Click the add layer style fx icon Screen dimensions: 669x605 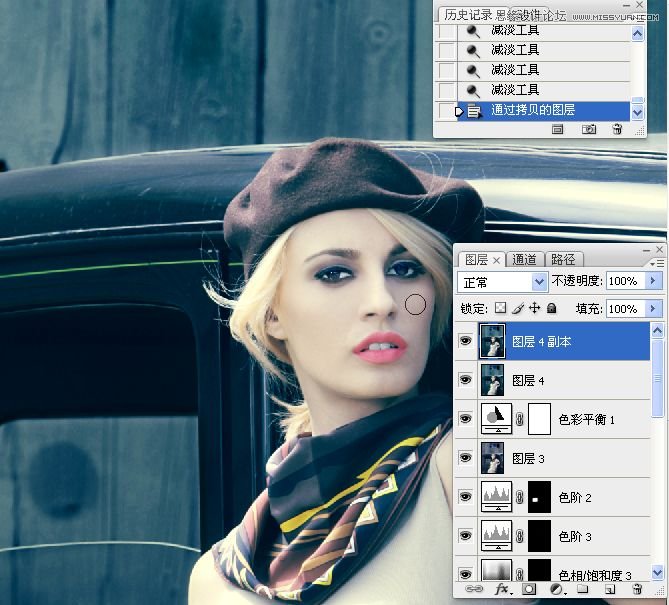(x=503, y=591)
